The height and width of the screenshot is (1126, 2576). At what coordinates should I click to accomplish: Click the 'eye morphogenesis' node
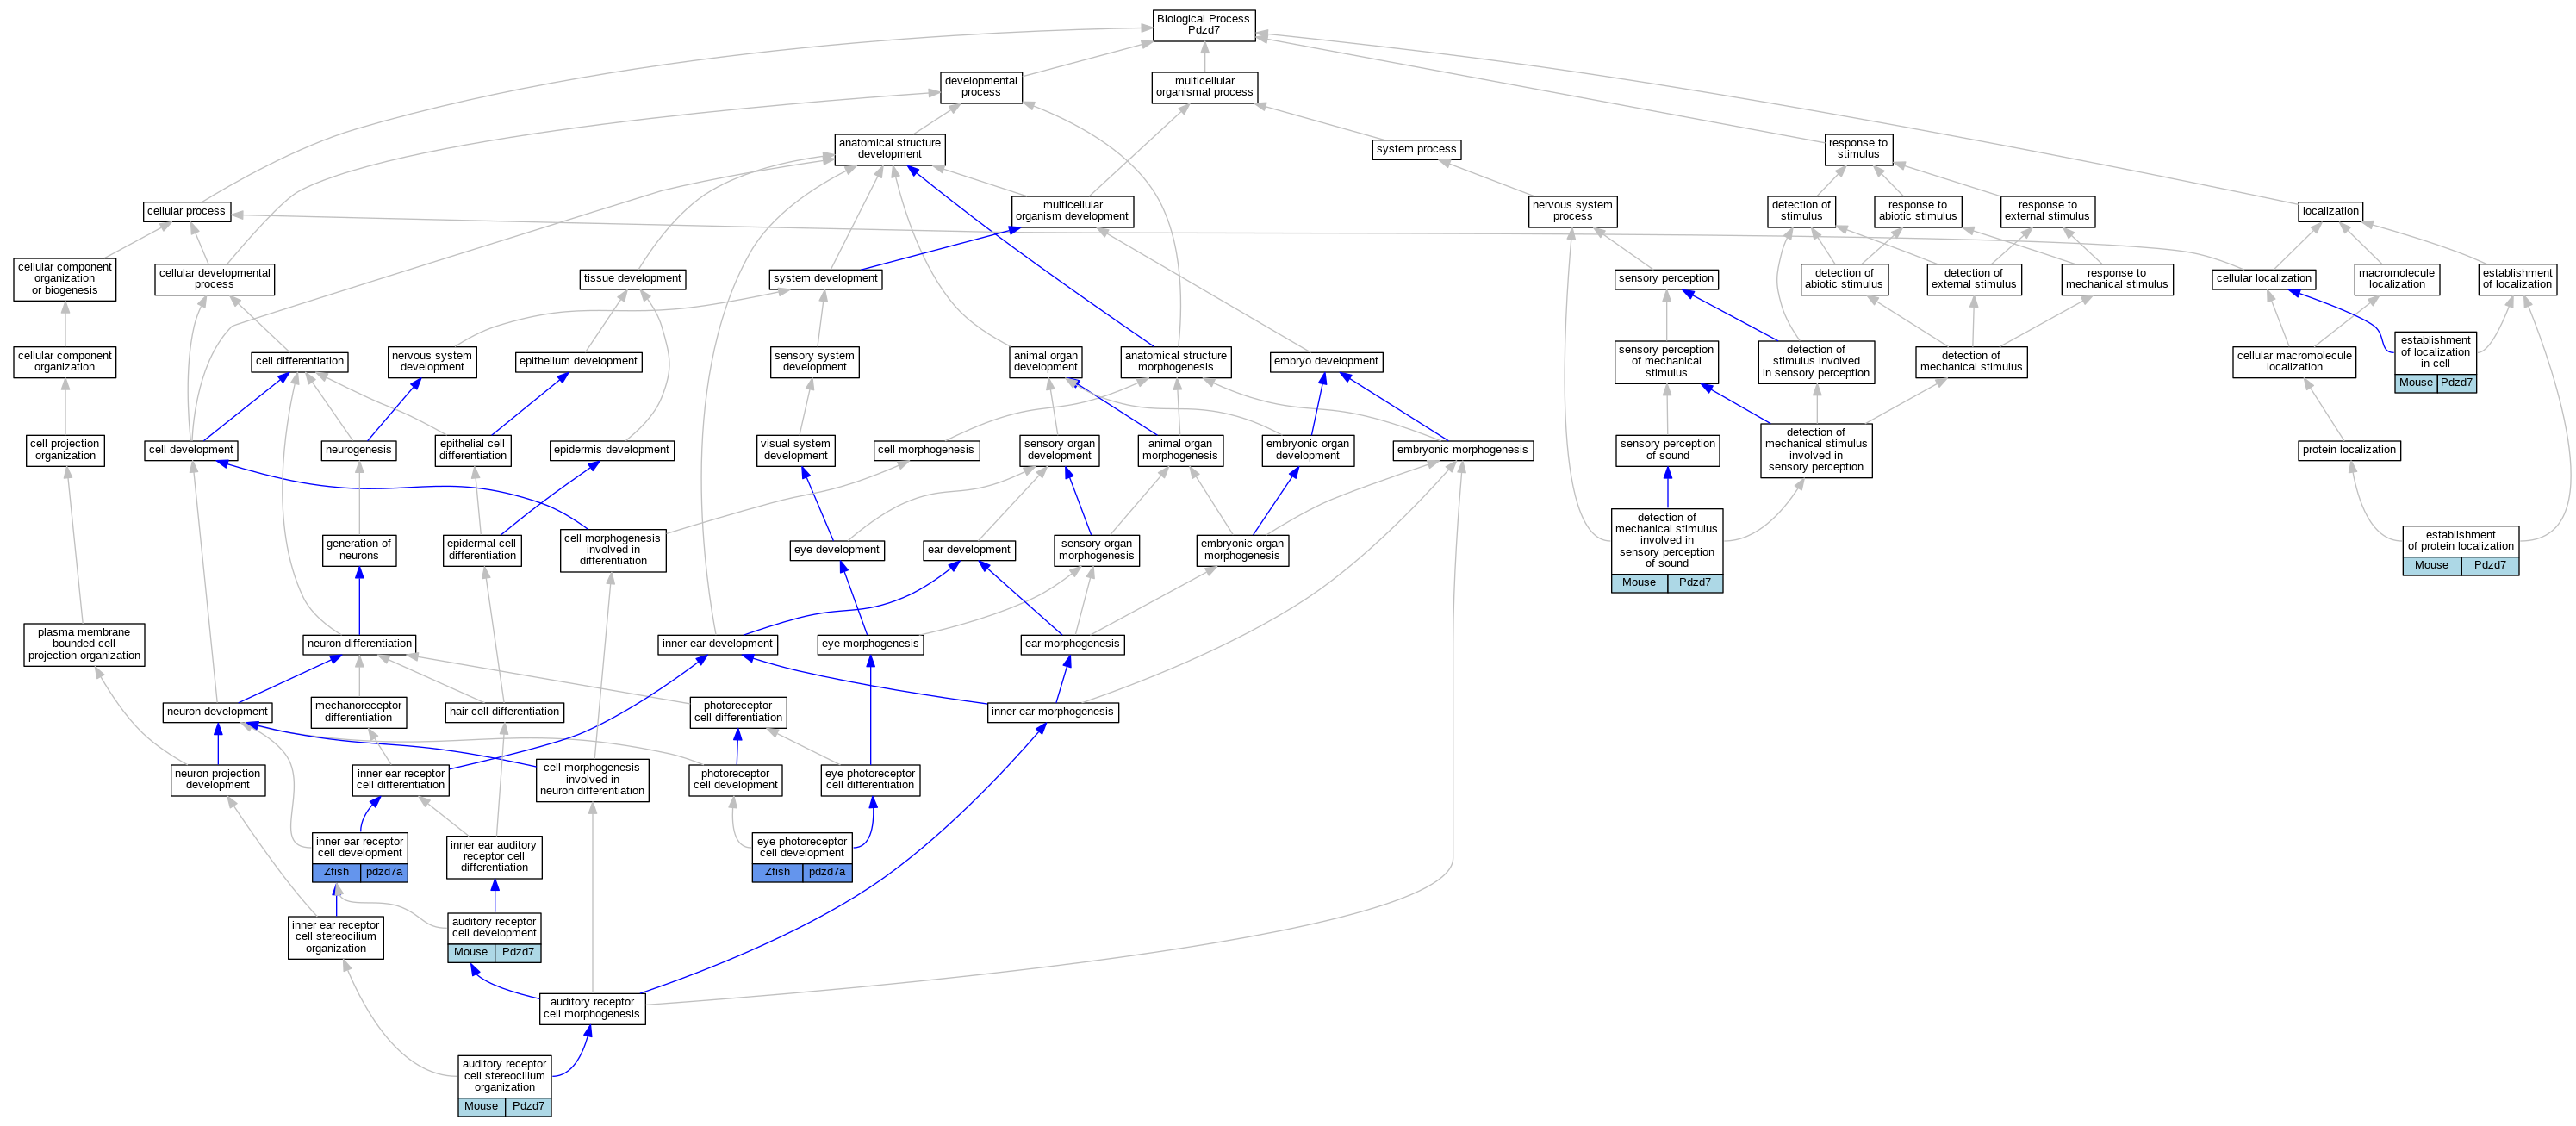click(870, 644)
